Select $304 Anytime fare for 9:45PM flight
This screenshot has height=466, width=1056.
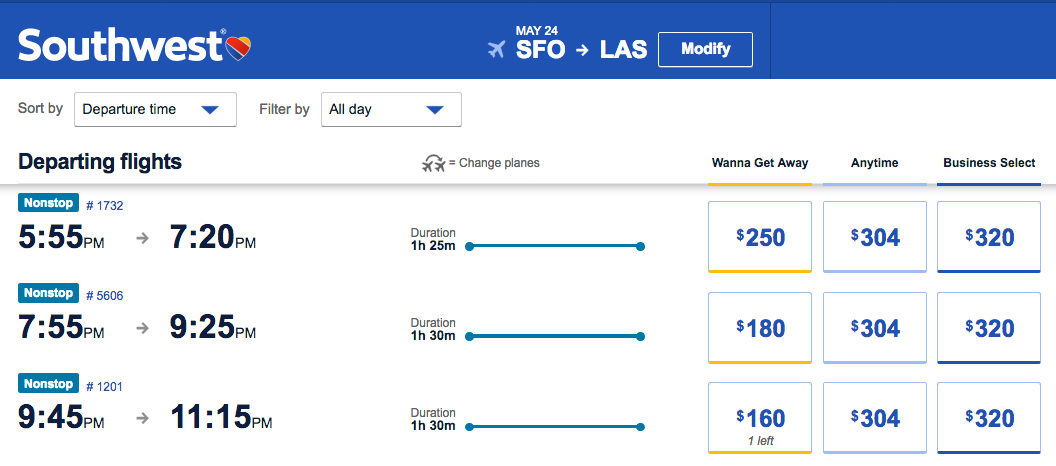(x=875, y=418)
